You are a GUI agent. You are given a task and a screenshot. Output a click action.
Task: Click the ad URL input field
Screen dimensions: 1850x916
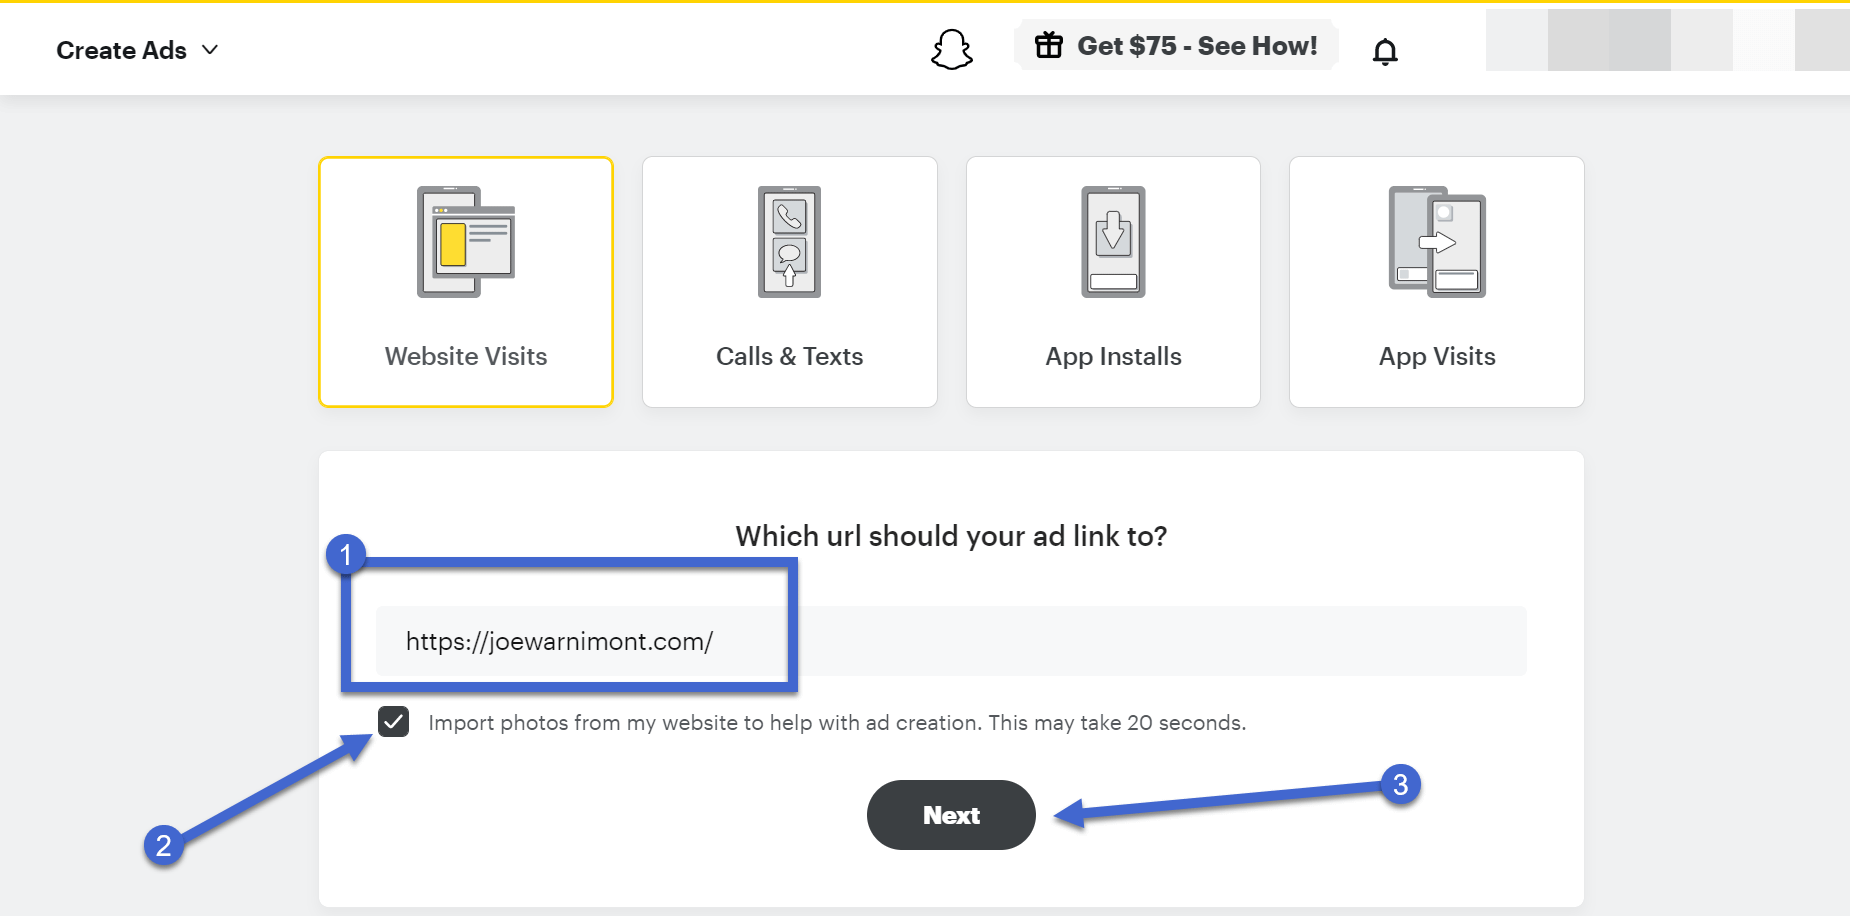coord(950,641)
